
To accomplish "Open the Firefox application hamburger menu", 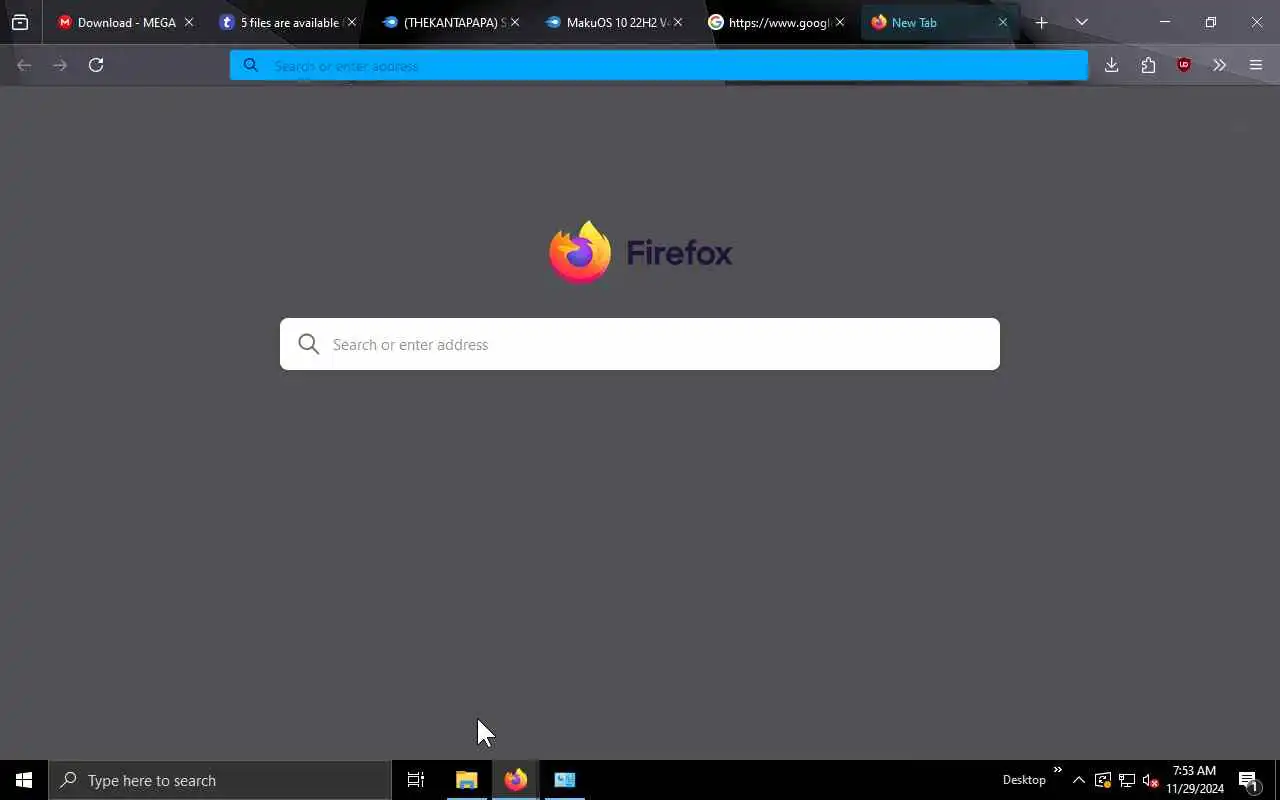I will tap(1256, 65).
